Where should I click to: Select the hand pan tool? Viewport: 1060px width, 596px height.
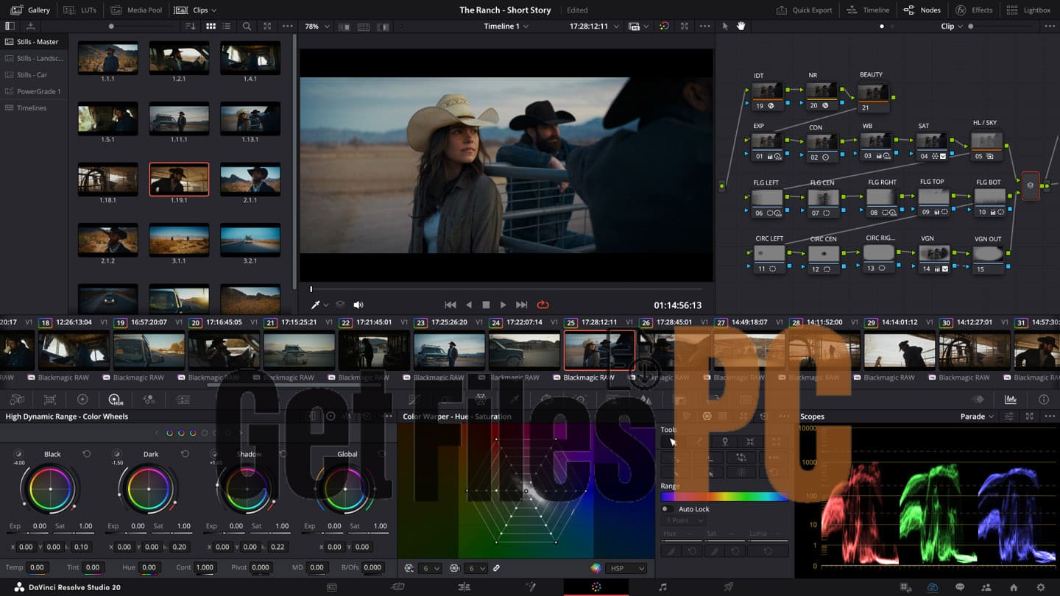[741, 26]
